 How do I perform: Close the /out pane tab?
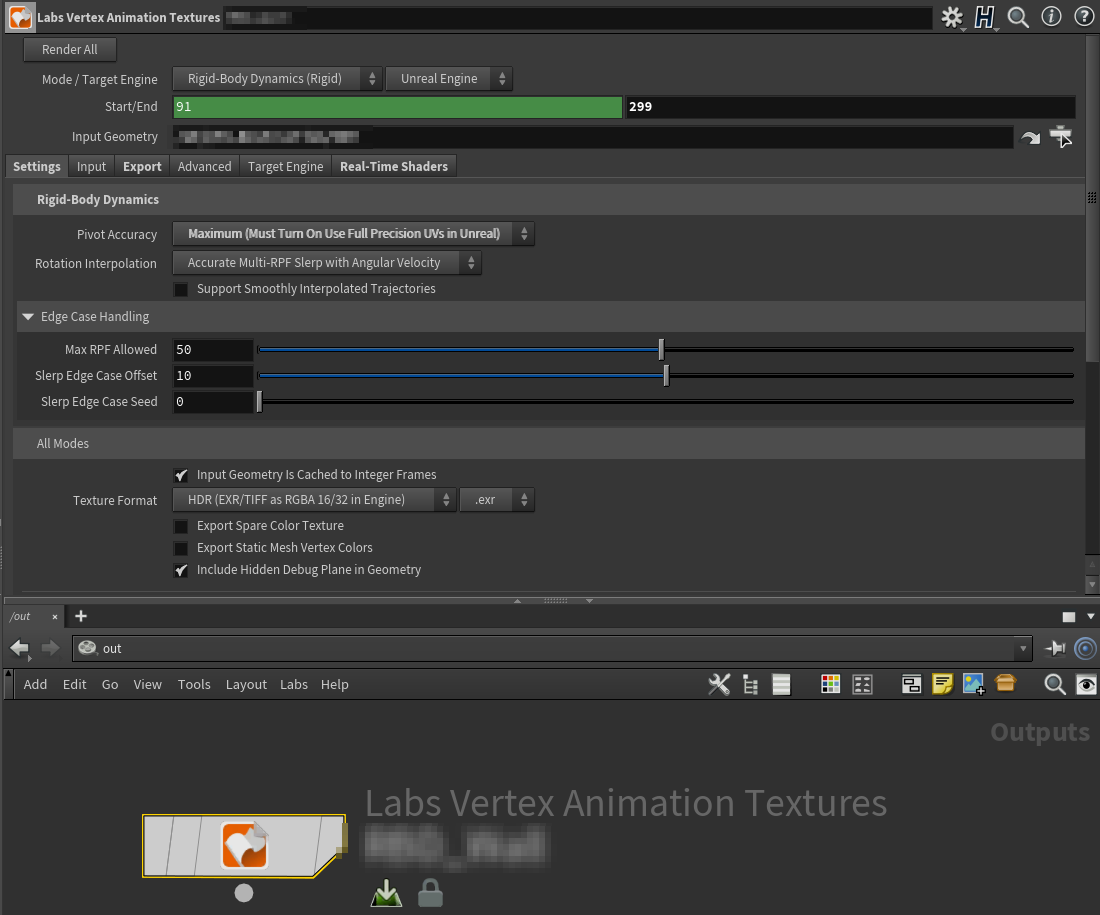coord(55,617)
